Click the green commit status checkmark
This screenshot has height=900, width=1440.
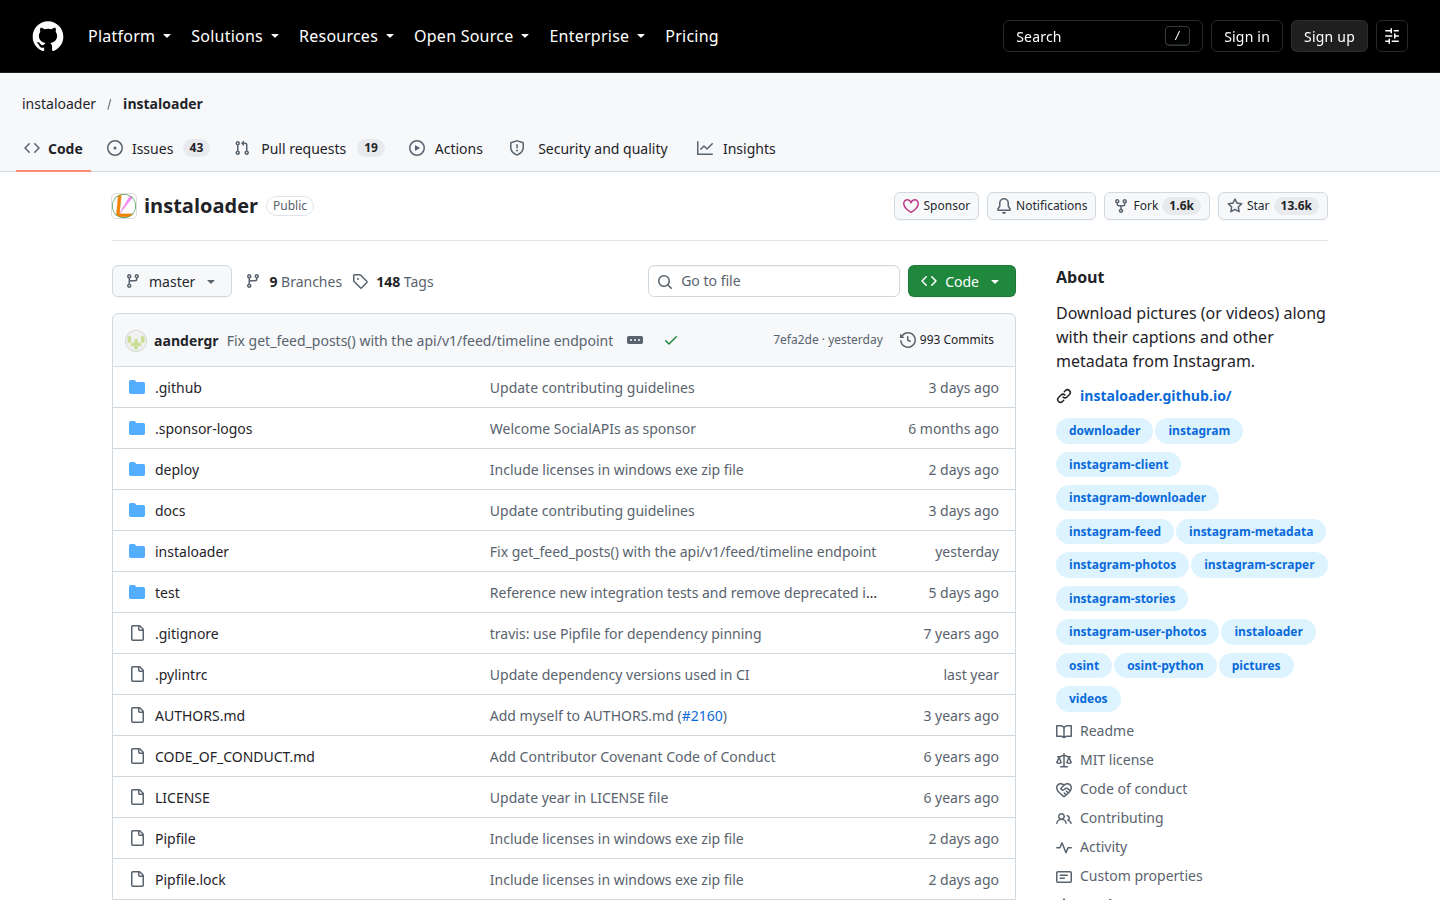point(671,340)
